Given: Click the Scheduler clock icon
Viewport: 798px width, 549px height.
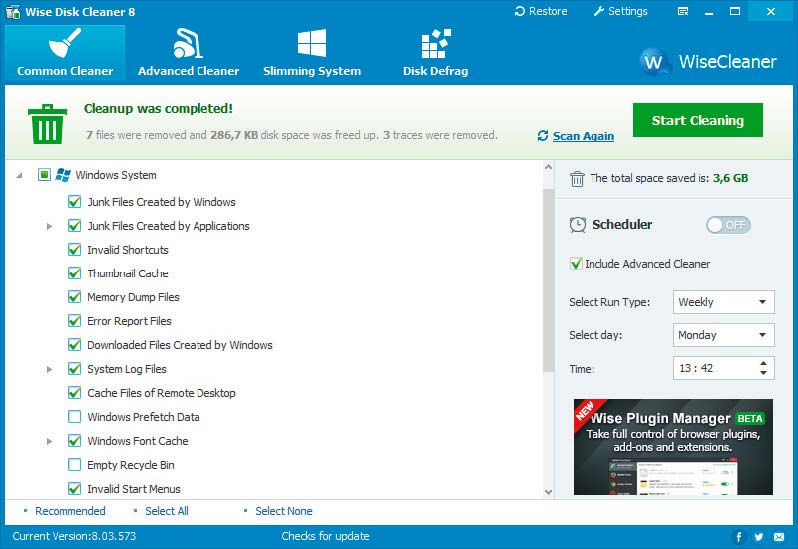Looking at the screenshot, I should [x=578, y=224].
